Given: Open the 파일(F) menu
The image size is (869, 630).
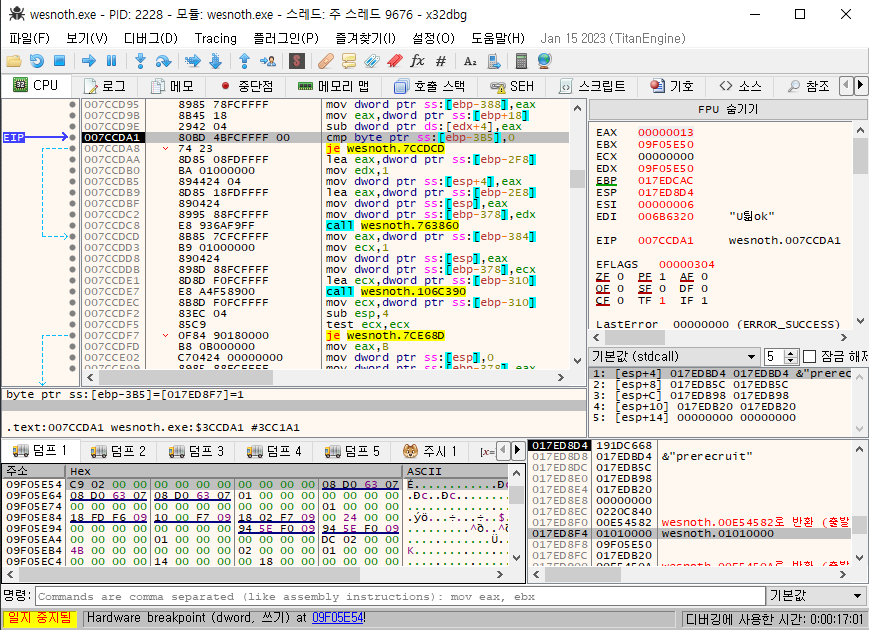Looking at the screenshot, I should click(29, 38).
